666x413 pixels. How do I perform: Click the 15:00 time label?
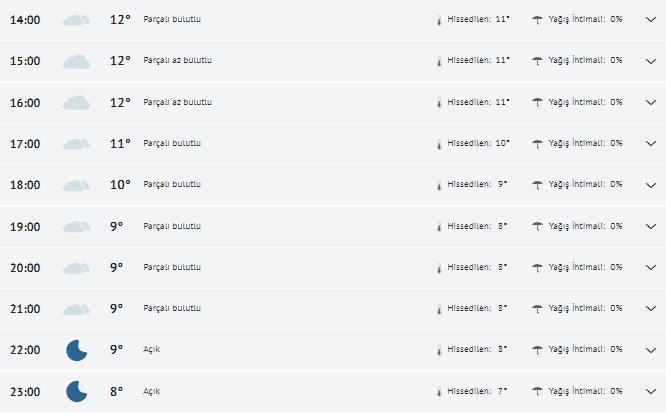[25, 61]
